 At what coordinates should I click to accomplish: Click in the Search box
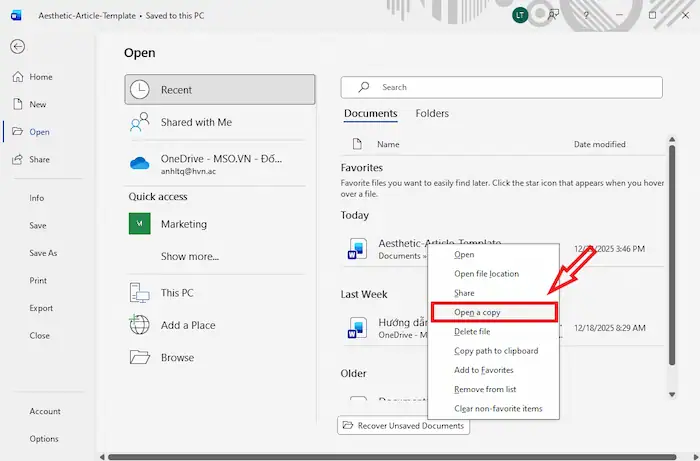[501, 87]
